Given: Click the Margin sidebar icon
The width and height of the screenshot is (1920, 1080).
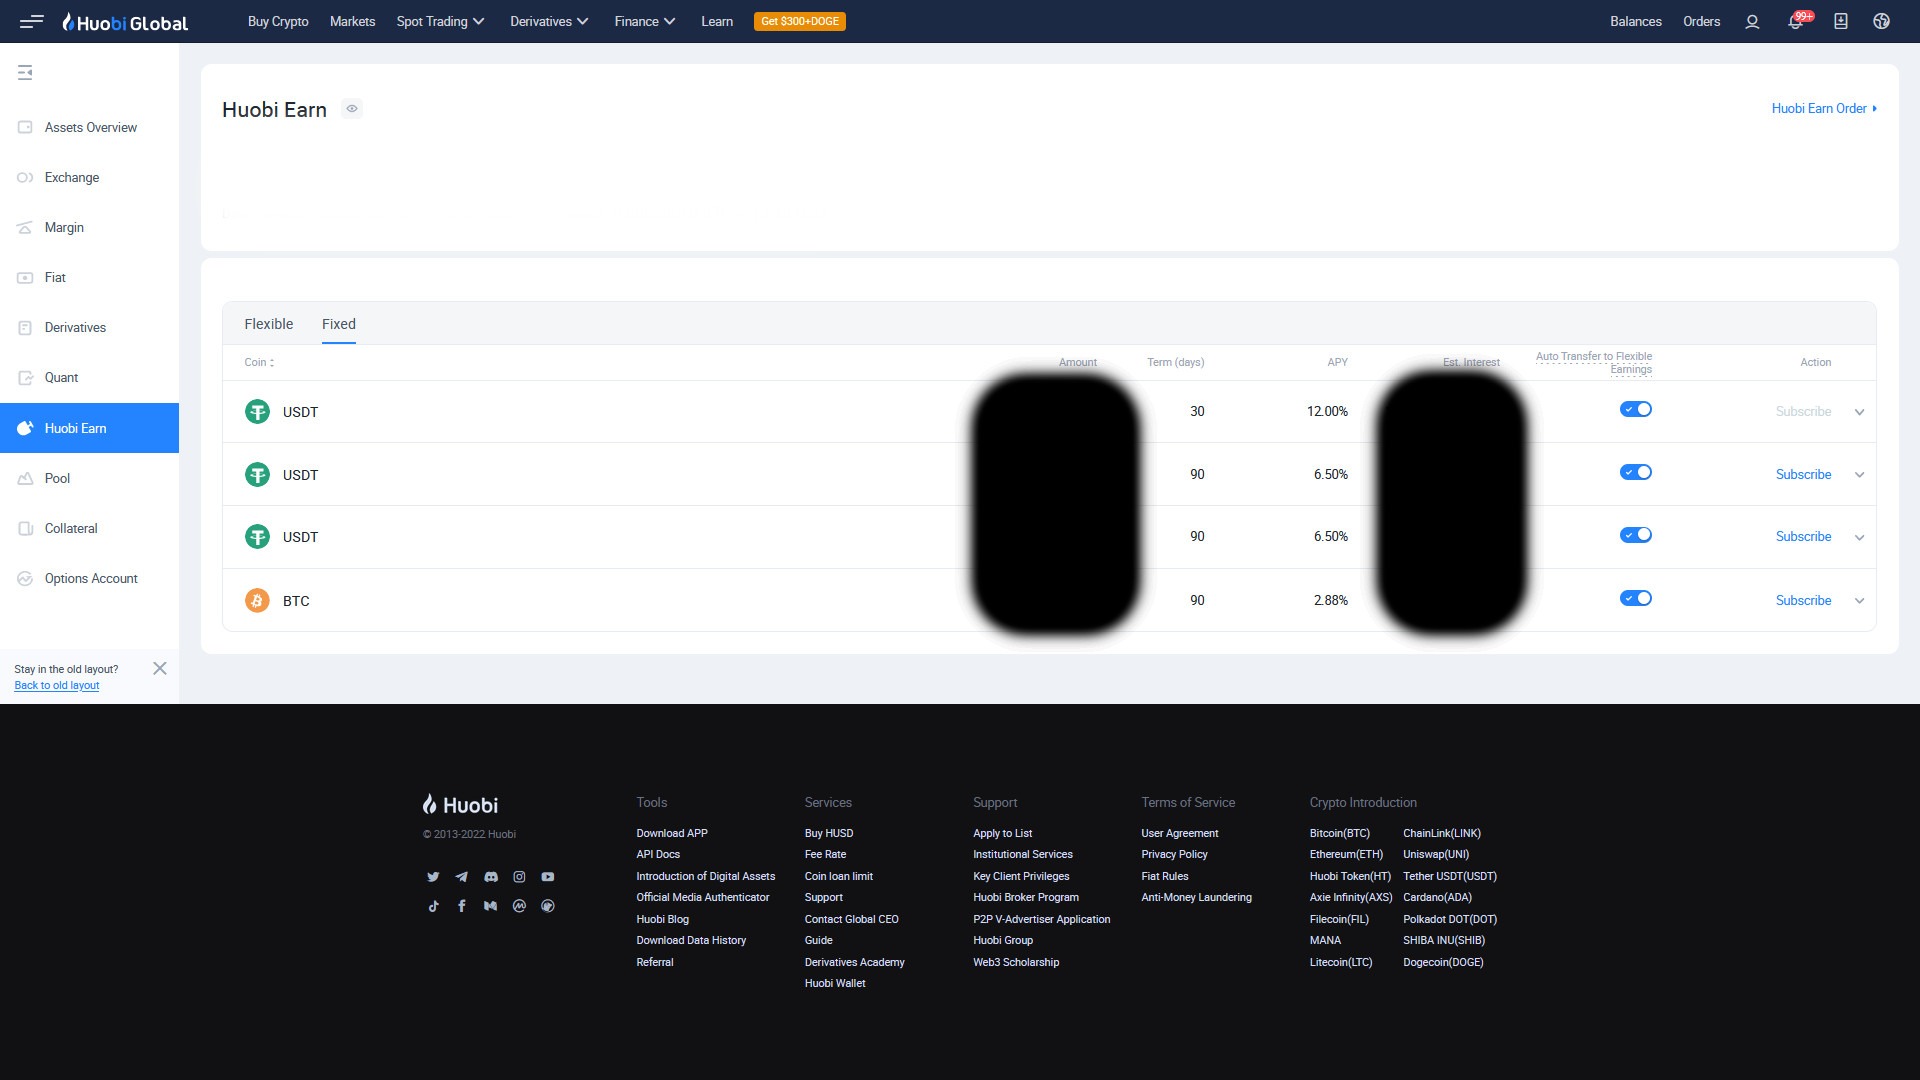Looking at the screenshot, I should click(x=25, y=227).
